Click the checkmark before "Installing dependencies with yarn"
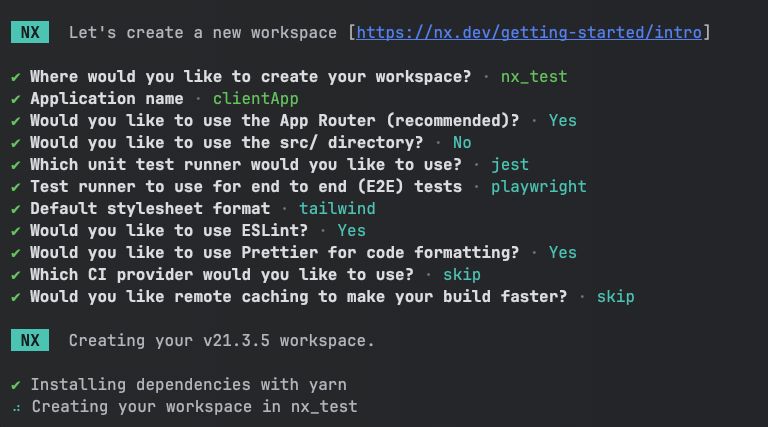The height and width of the screenshot is (427, 768). pyautogui.click(x=16, y=385)
